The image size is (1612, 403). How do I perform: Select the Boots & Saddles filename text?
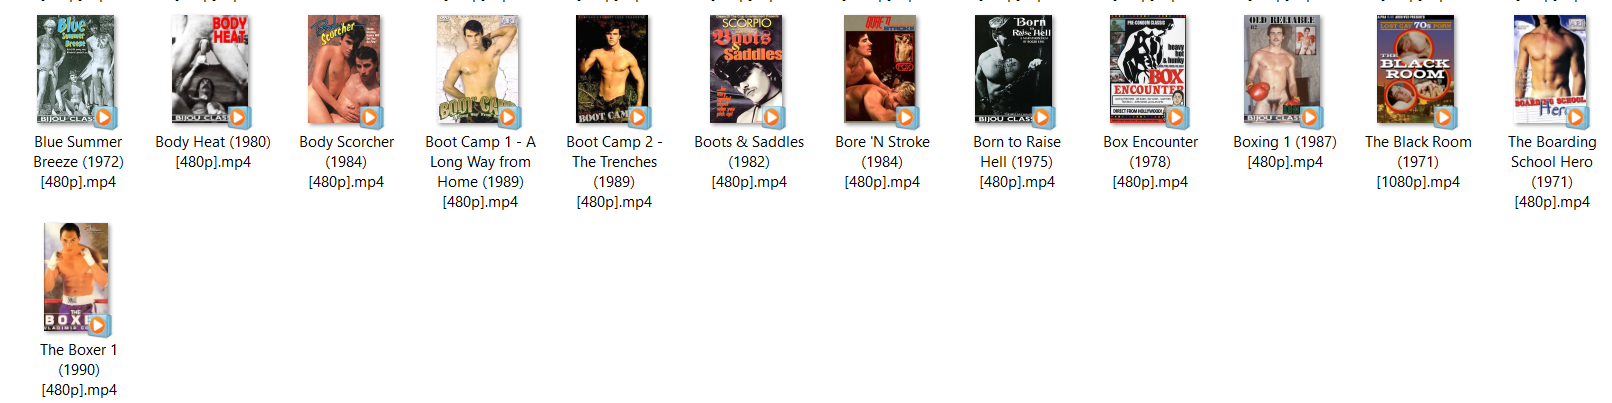coord(749,162)
